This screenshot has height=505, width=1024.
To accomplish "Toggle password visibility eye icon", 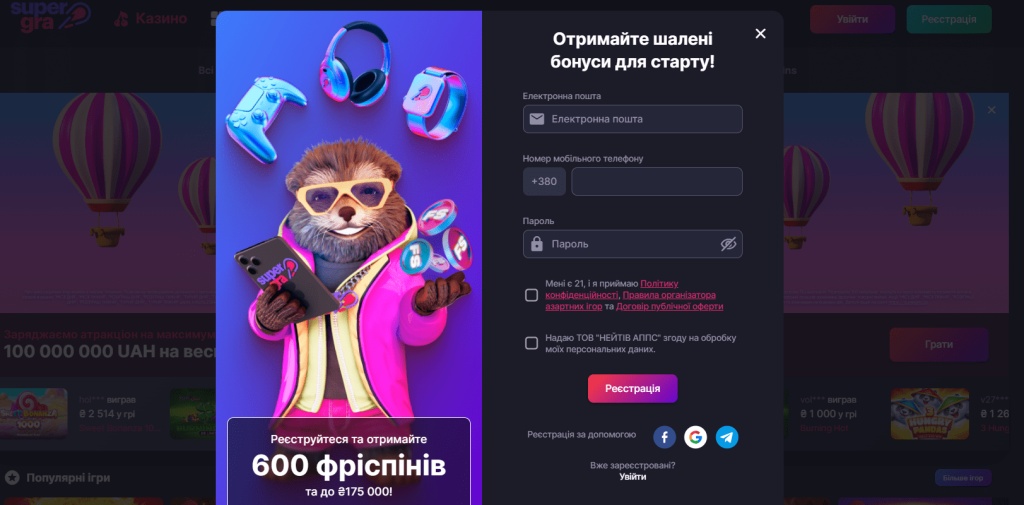I will coord(728,244).
